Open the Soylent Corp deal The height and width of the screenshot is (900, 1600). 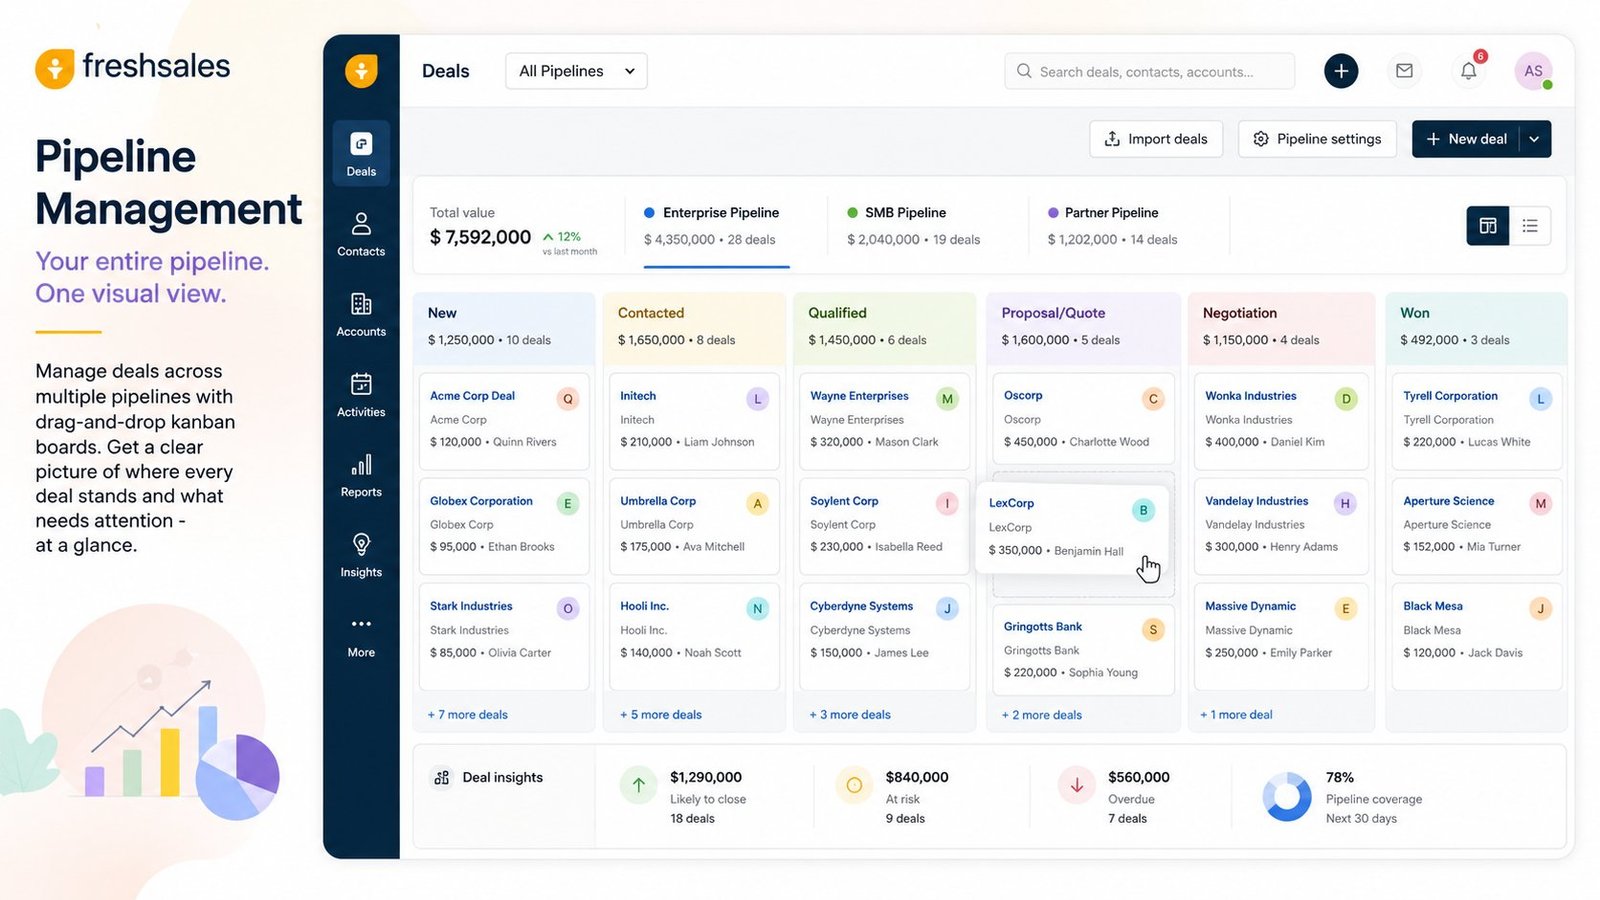[884, 525]
